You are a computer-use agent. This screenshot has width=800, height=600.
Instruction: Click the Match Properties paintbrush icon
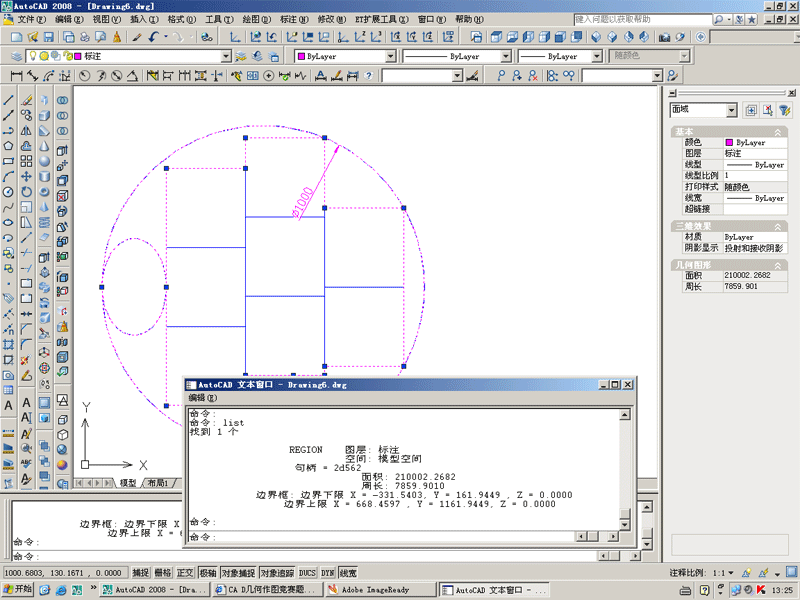pyautogui.click(x=137, y=37)
